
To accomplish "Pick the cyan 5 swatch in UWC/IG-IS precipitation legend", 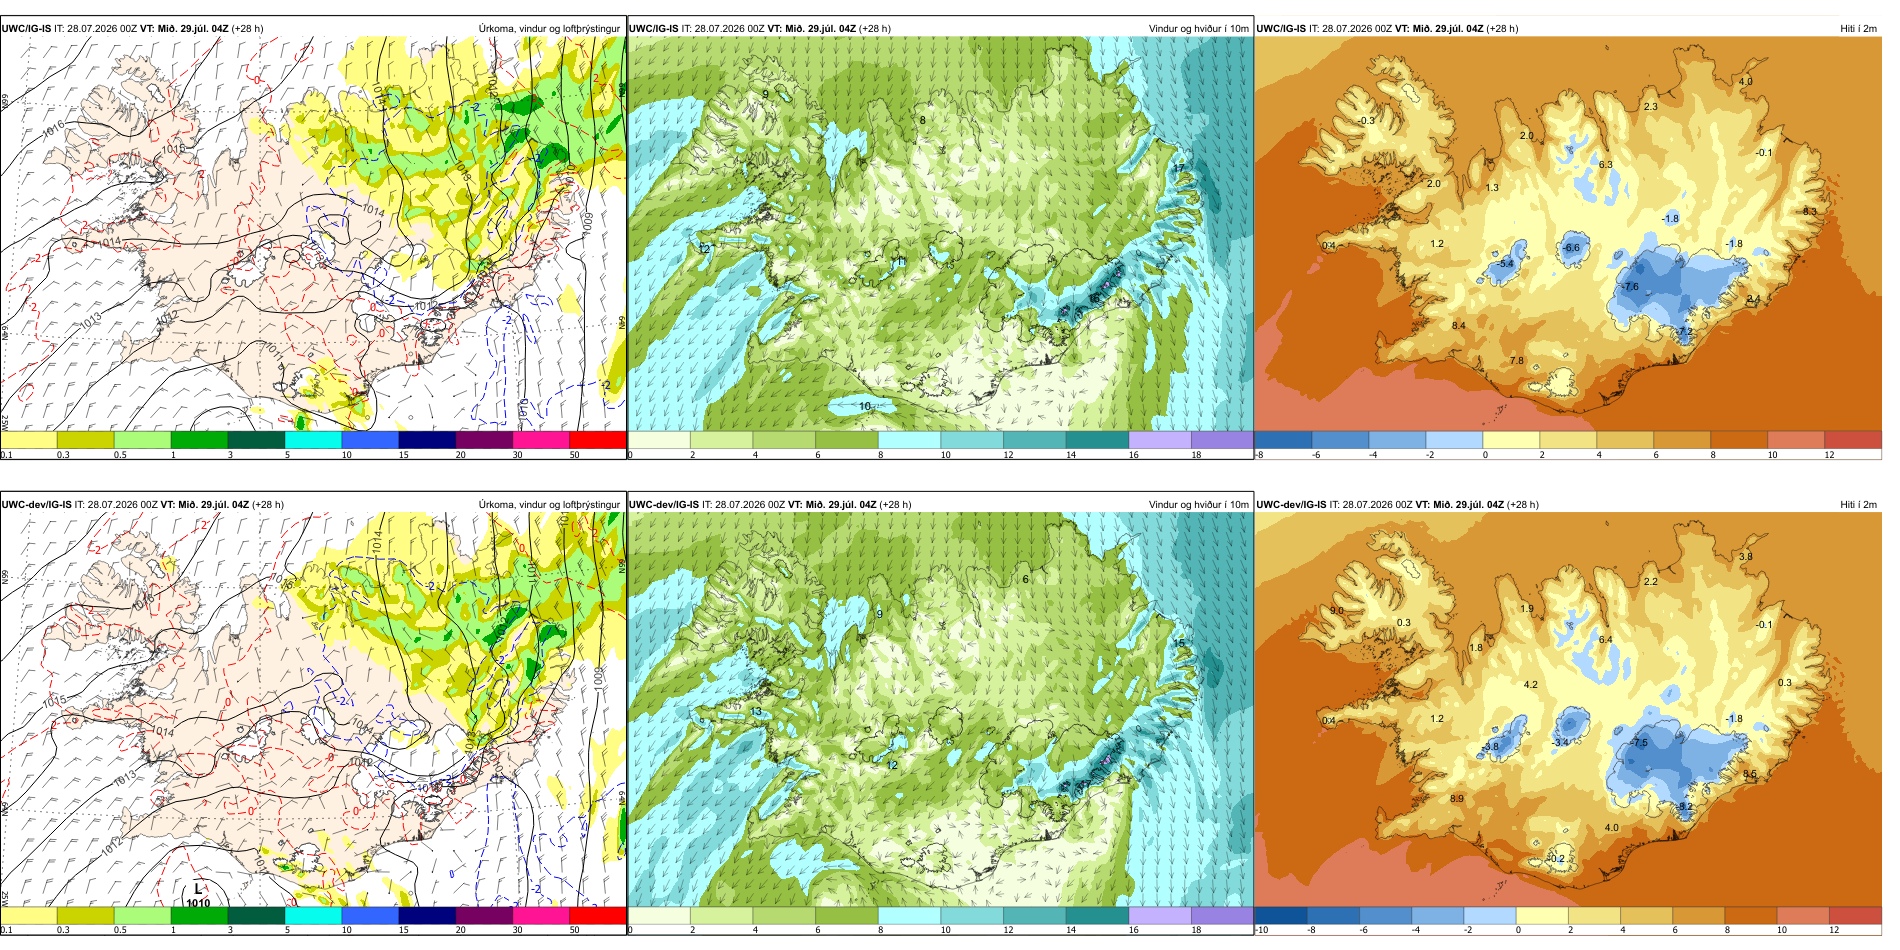I will (313, 440).
